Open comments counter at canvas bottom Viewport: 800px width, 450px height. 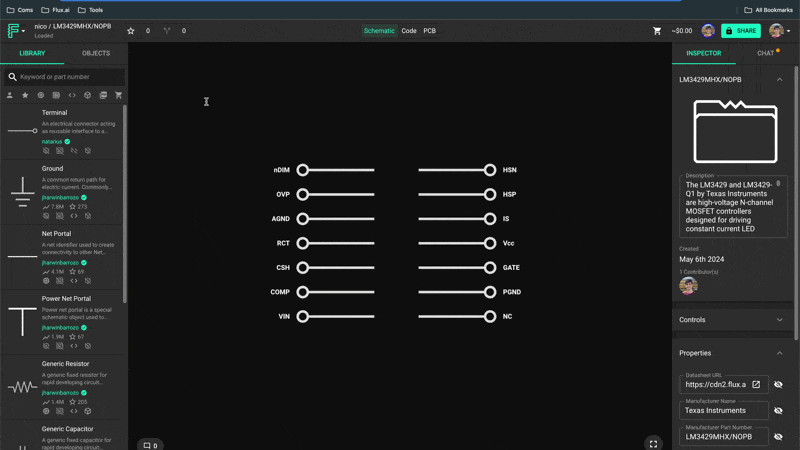click(x=150, y=445)
